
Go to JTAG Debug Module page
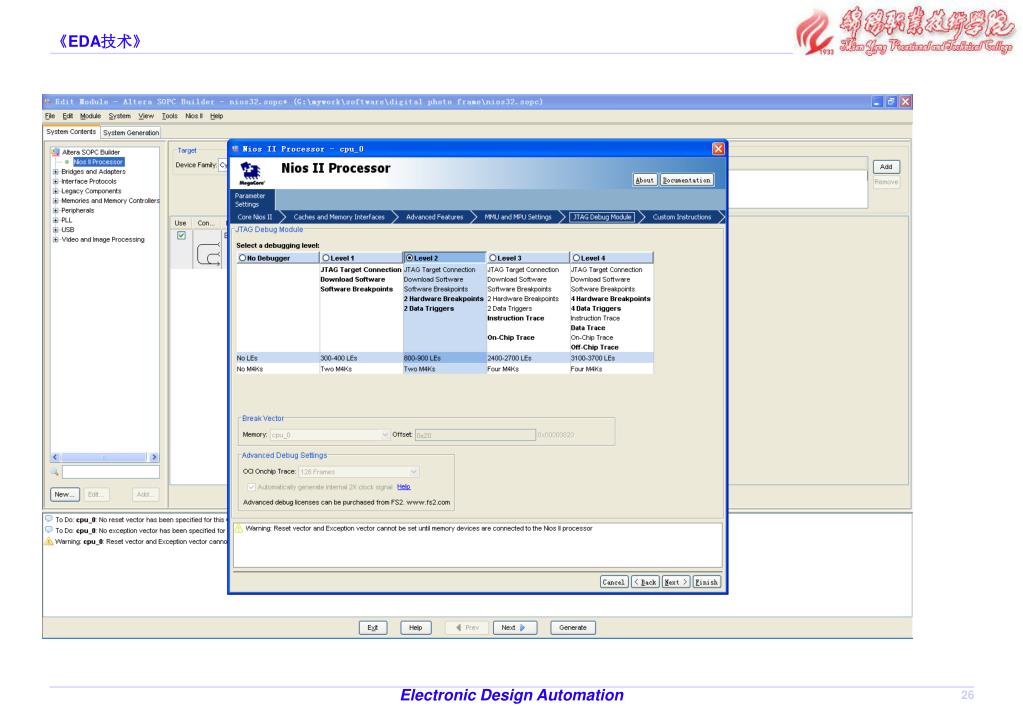[x=602, y=217]
